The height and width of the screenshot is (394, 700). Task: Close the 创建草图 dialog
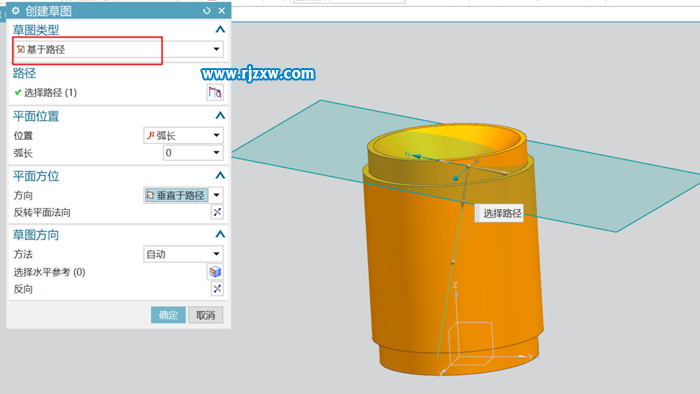[x=222, y=11]
